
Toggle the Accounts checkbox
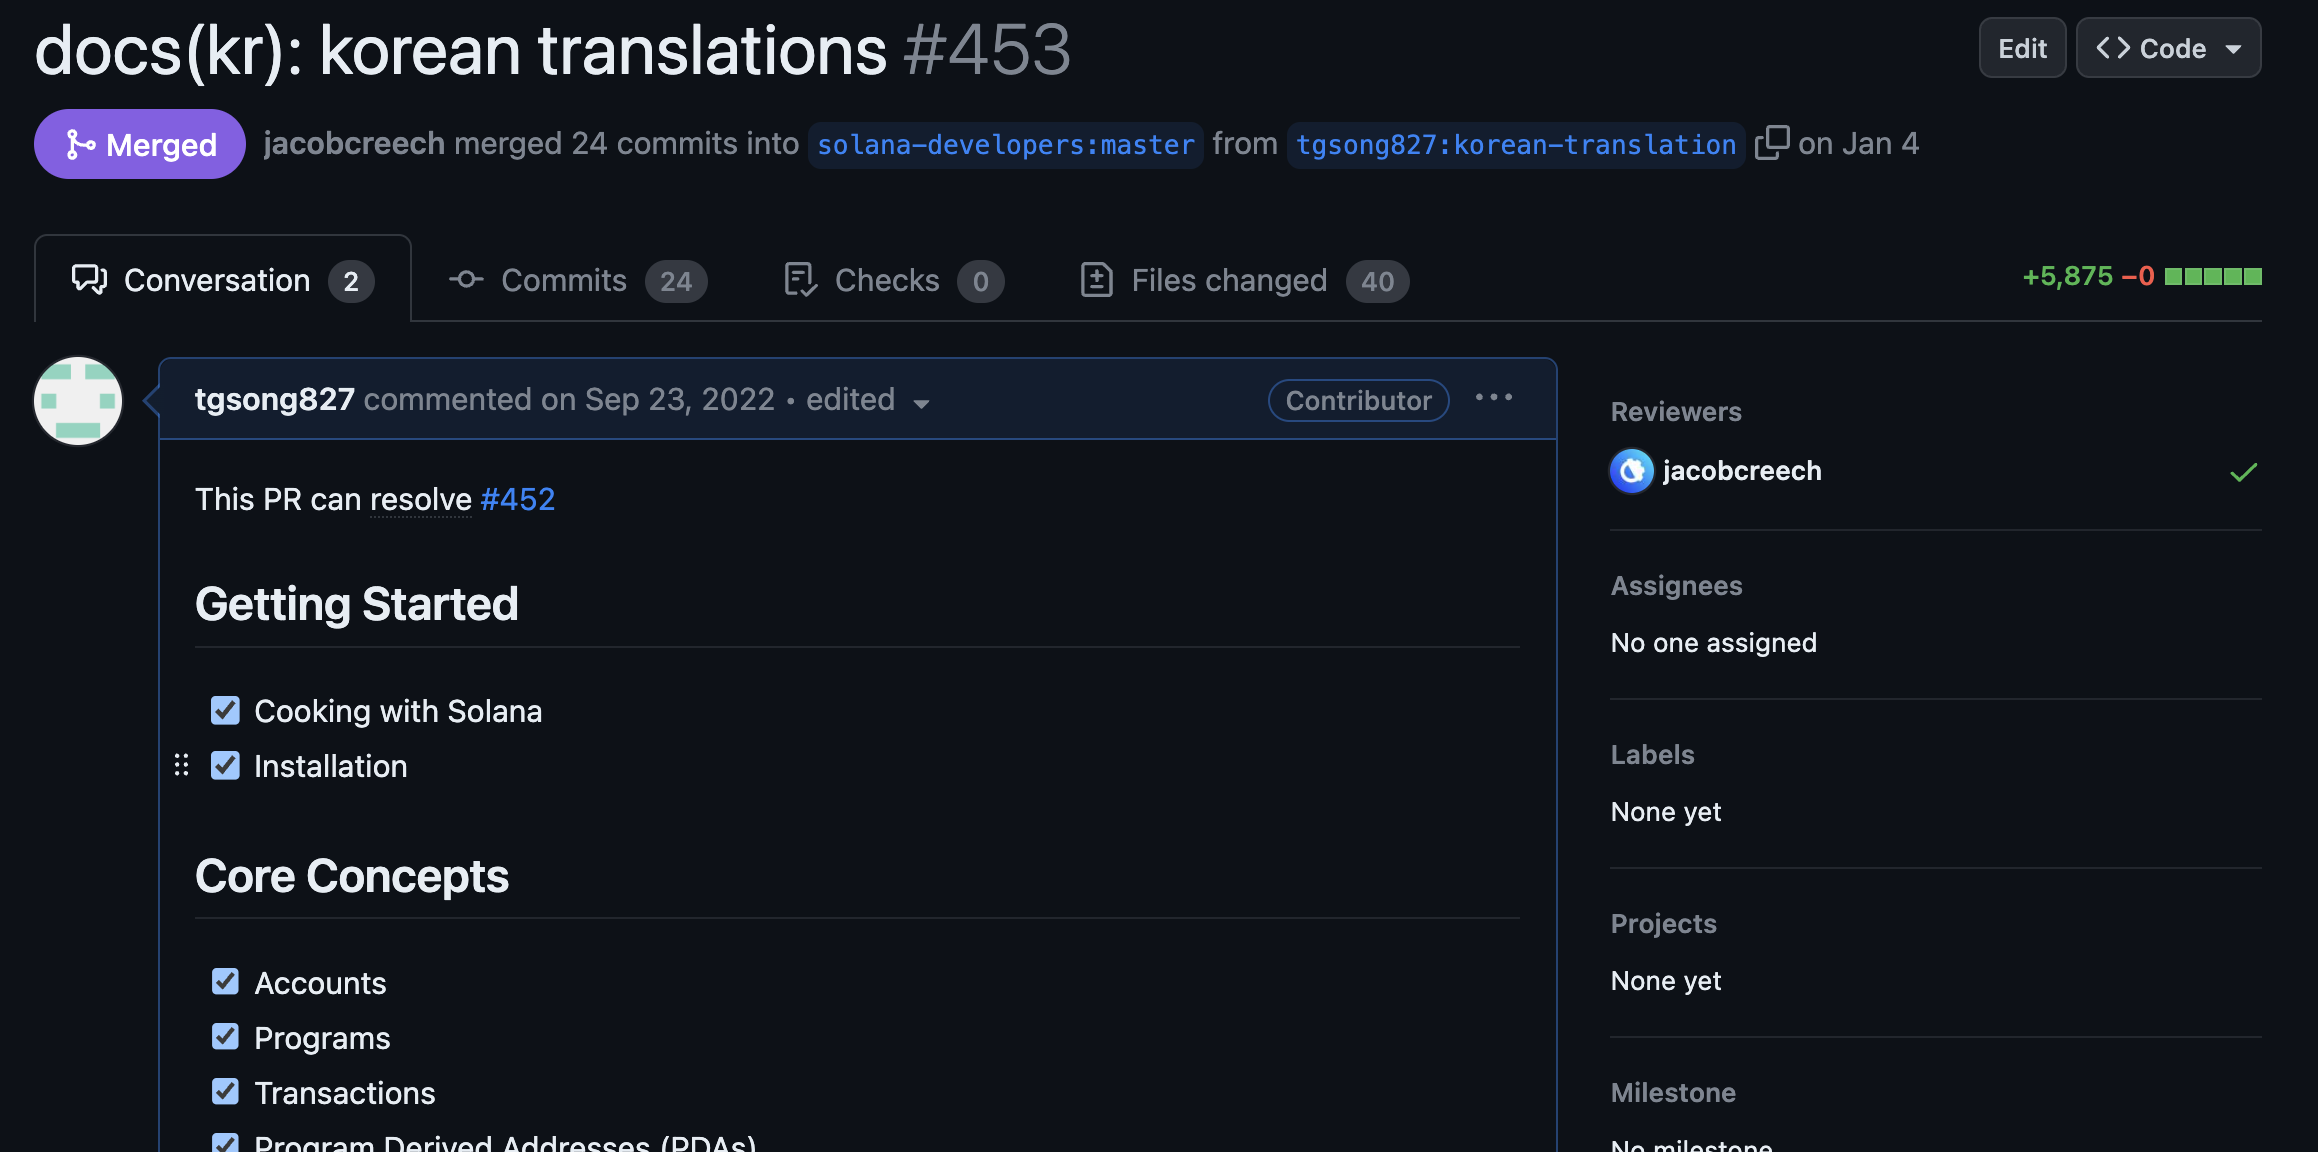[x=225, y=982]
